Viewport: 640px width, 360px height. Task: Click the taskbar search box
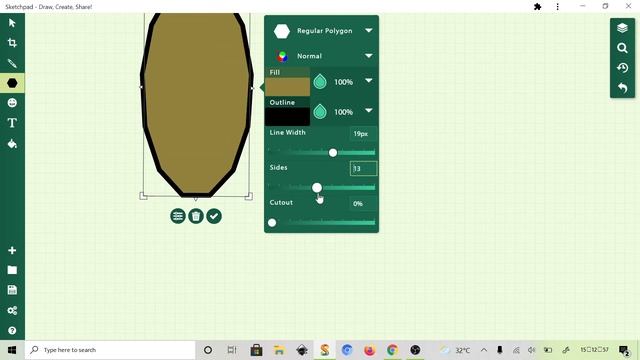pyautogui.click(x=110, y=350)
